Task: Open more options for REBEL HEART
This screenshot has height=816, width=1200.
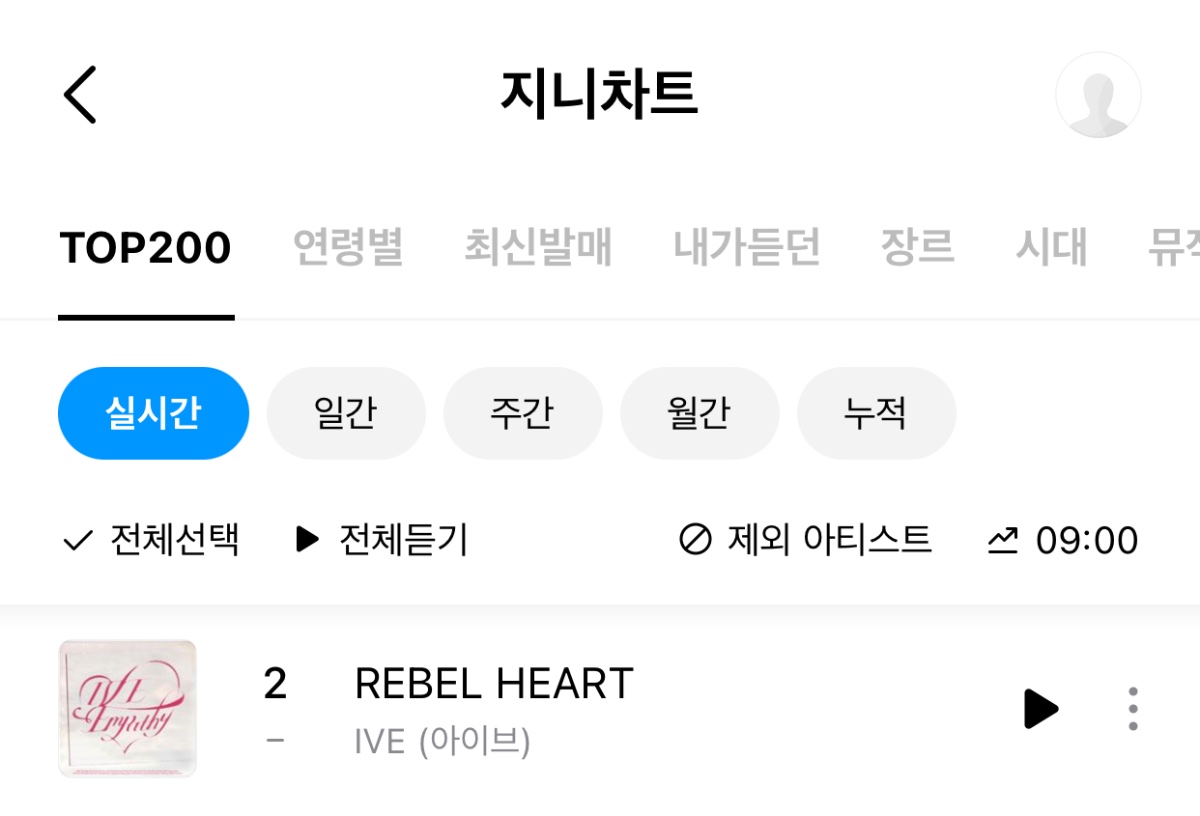Action: (x=1132, y=709)
